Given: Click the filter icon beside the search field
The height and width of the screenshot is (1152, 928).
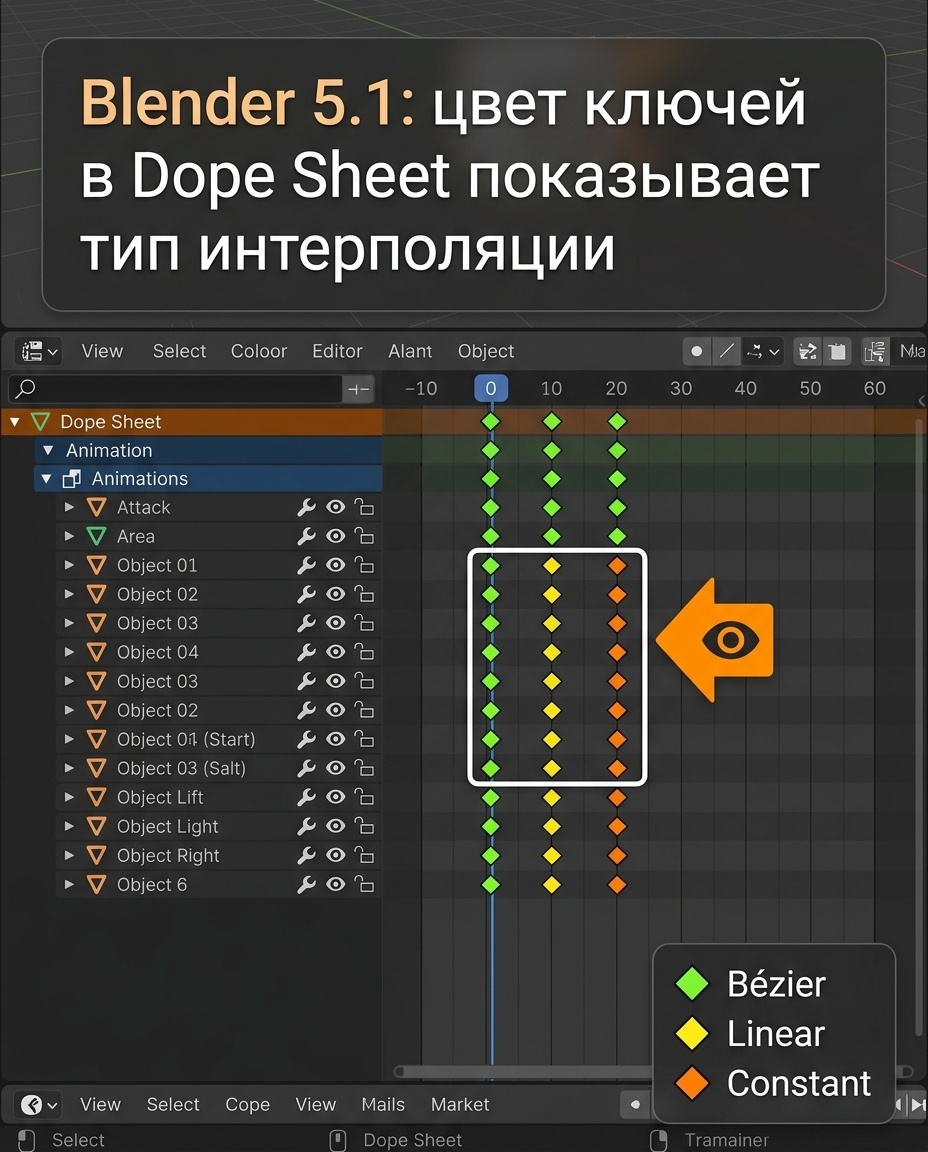Looking at the screenshot, I should coord(358,389).
